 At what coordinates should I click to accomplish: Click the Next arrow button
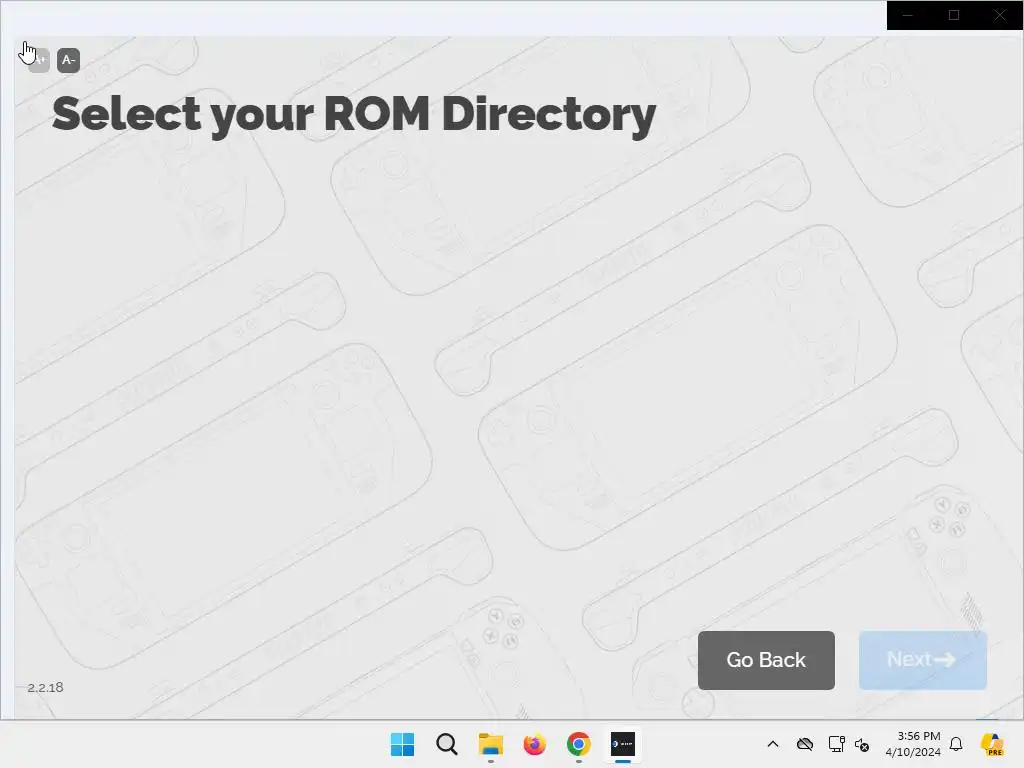tap(923, 660)
